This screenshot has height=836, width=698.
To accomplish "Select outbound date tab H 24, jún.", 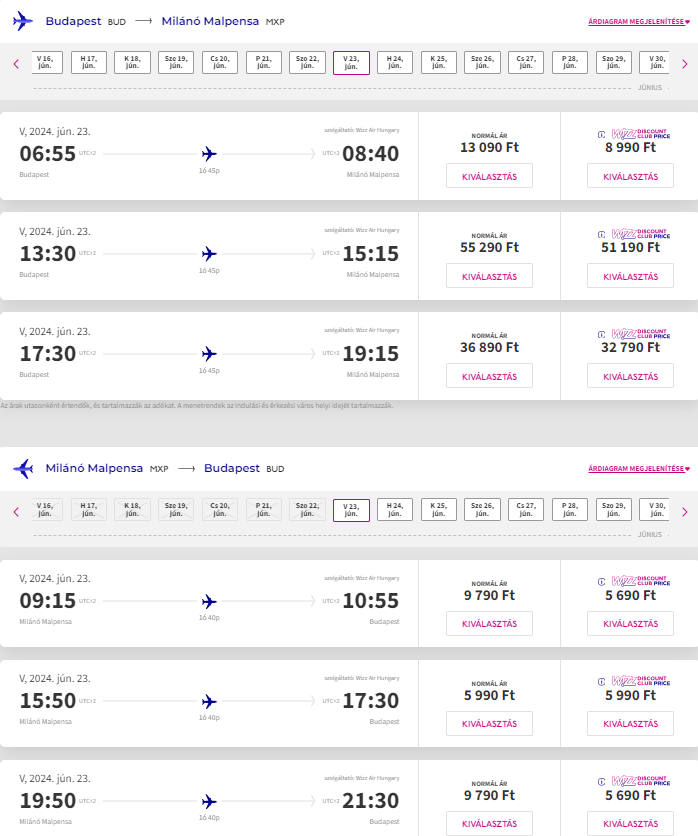I will pos(395,63).
